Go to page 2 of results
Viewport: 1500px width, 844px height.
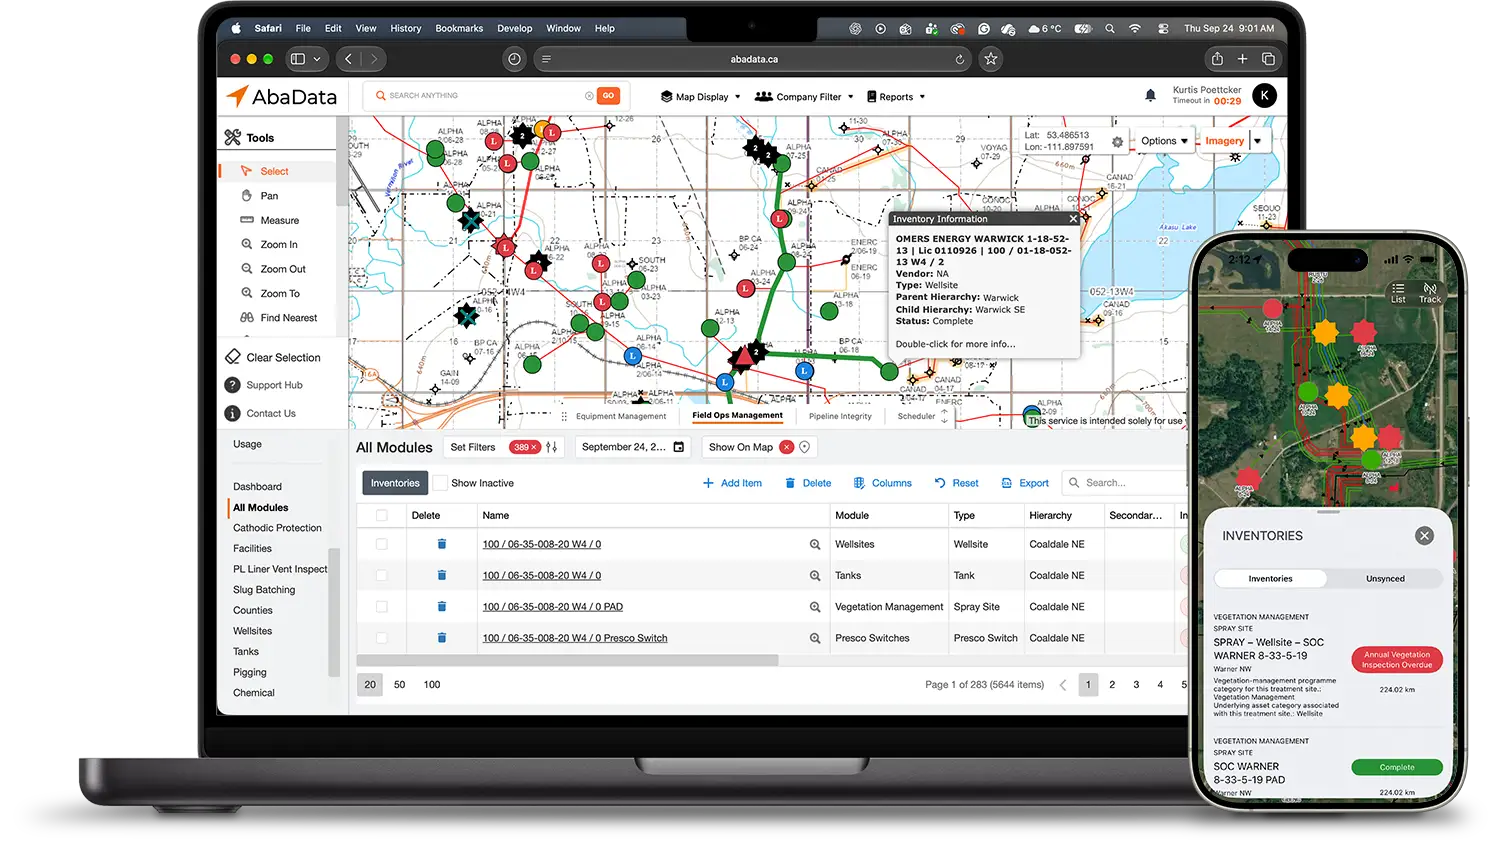[1112, 685]
